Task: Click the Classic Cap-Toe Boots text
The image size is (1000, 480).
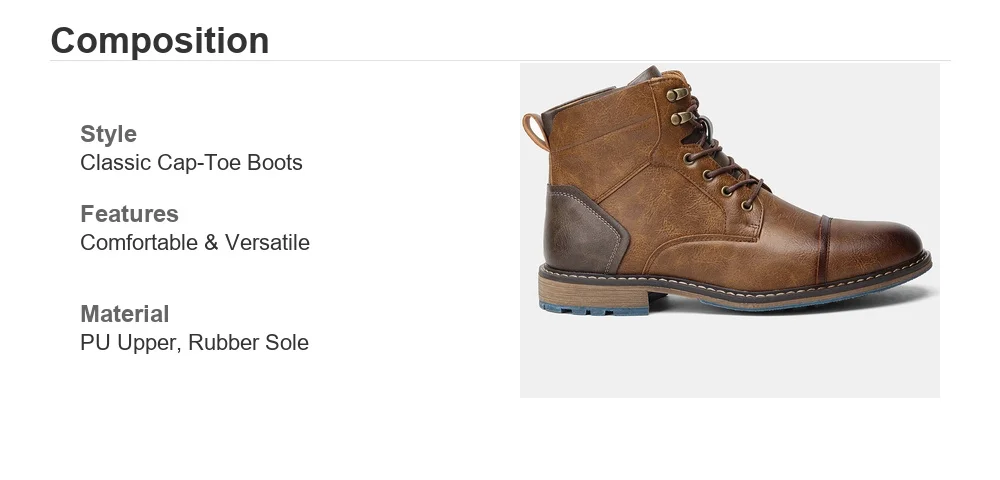Action: (x=191, y=163)
